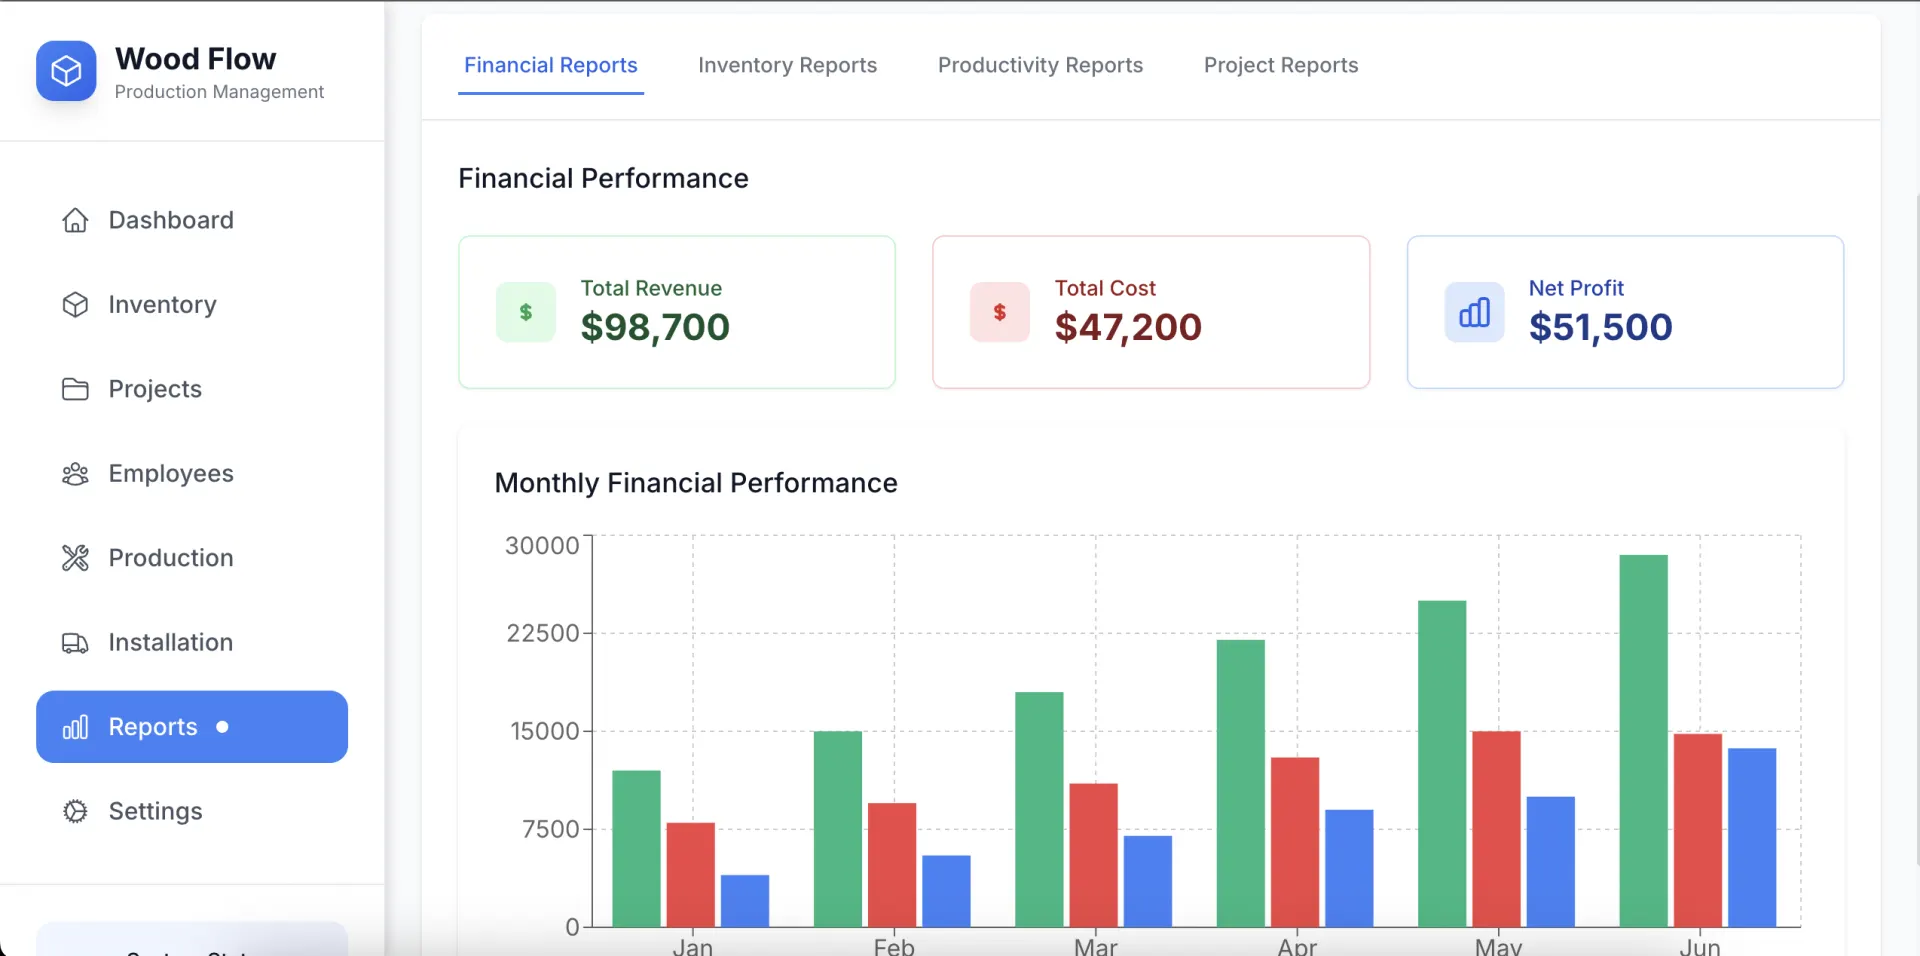Click the blue chart icon on Net Profit
Screen dimensions: 1920x956
point(1474,312)
